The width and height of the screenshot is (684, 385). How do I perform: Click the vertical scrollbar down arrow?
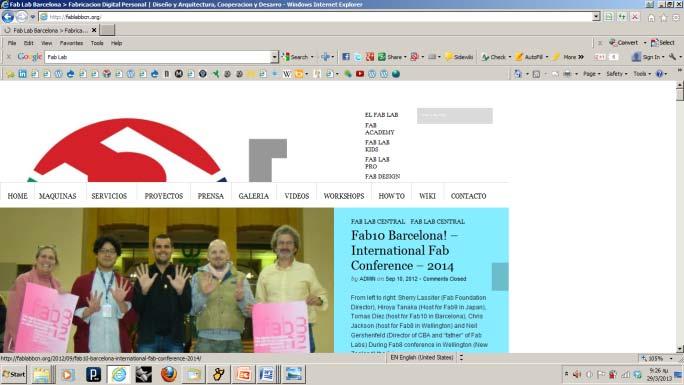pos(680,348)
